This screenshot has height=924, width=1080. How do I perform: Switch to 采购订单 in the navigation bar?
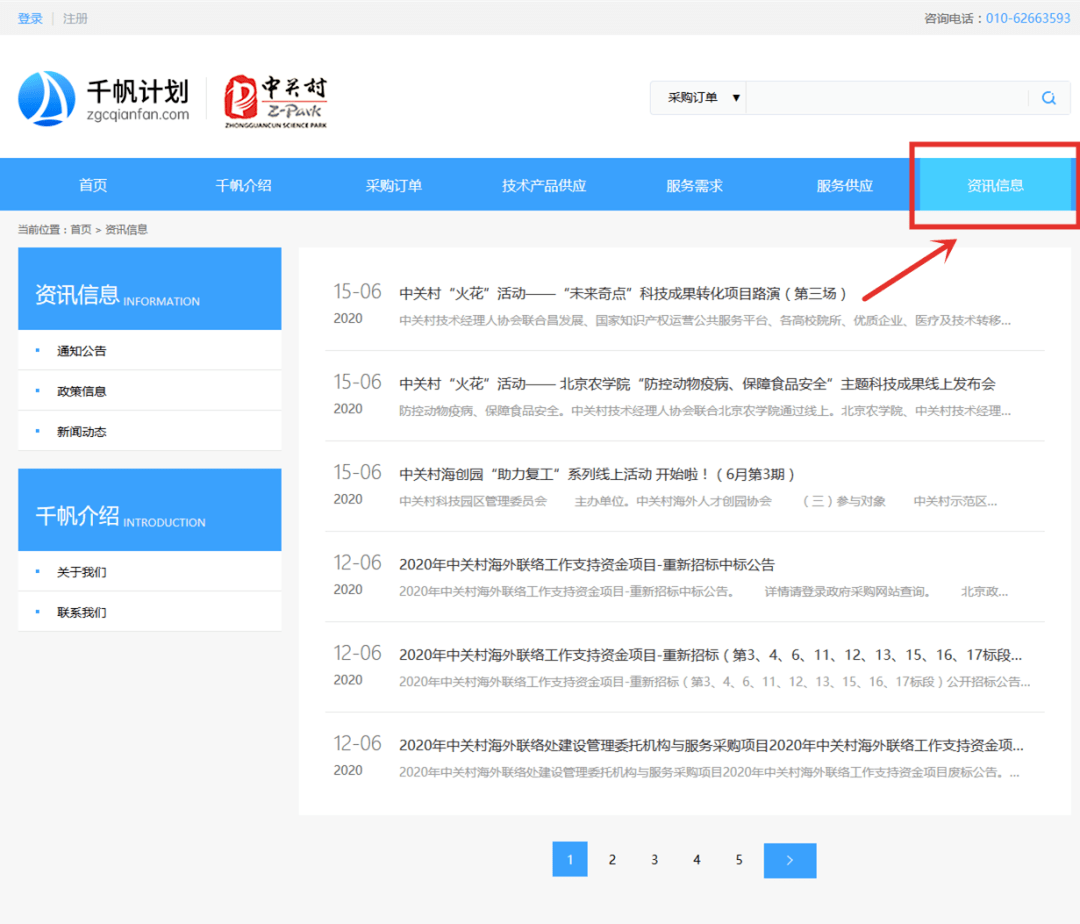tap(393, 185)
